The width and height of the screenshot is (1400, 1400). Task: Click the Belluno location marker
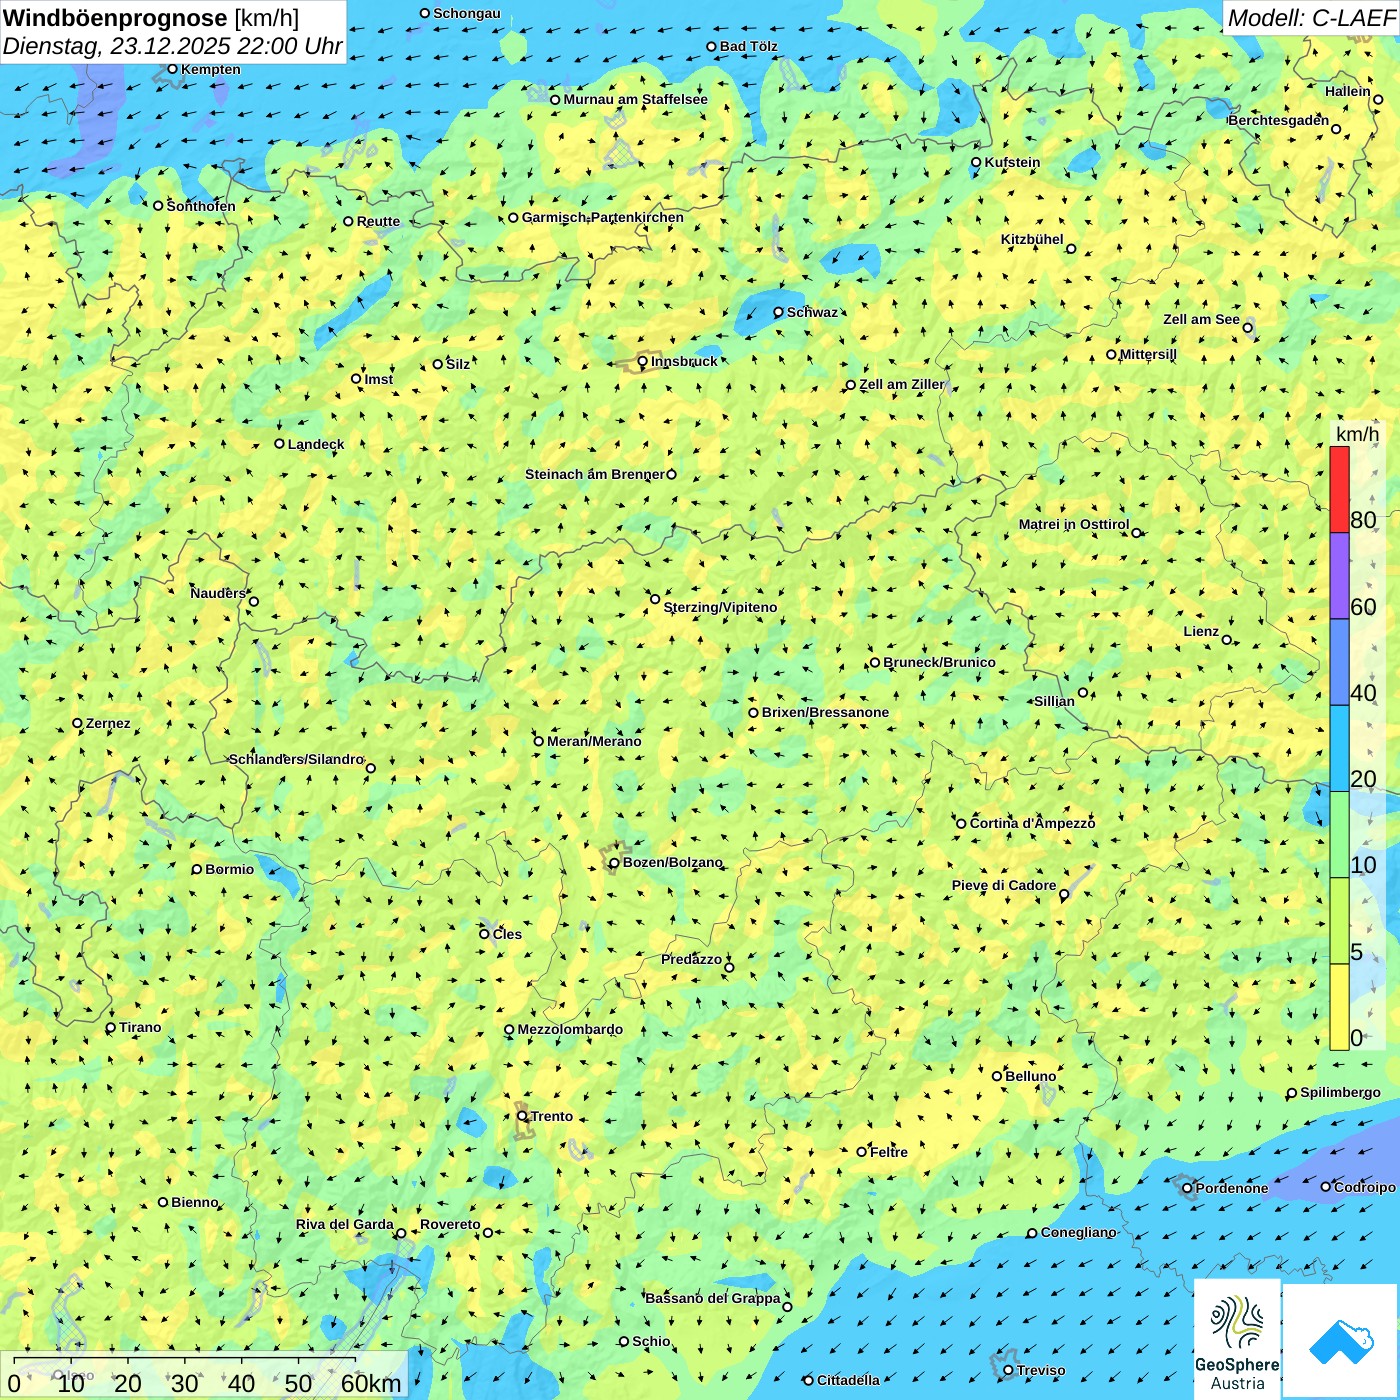[x=997, y=1076]
